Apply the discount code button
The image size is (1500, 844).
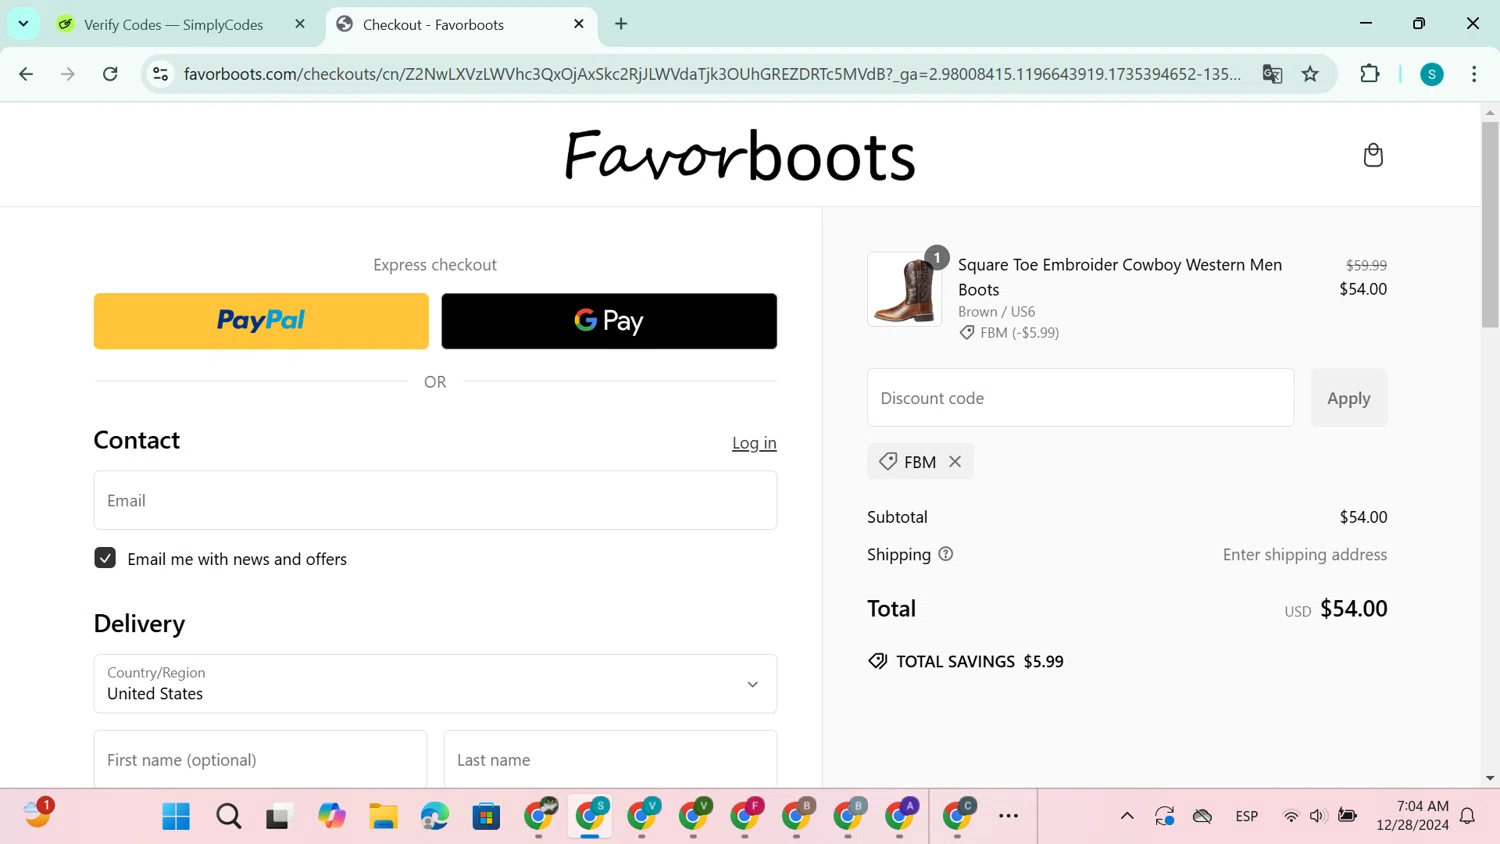(1349, 398)
